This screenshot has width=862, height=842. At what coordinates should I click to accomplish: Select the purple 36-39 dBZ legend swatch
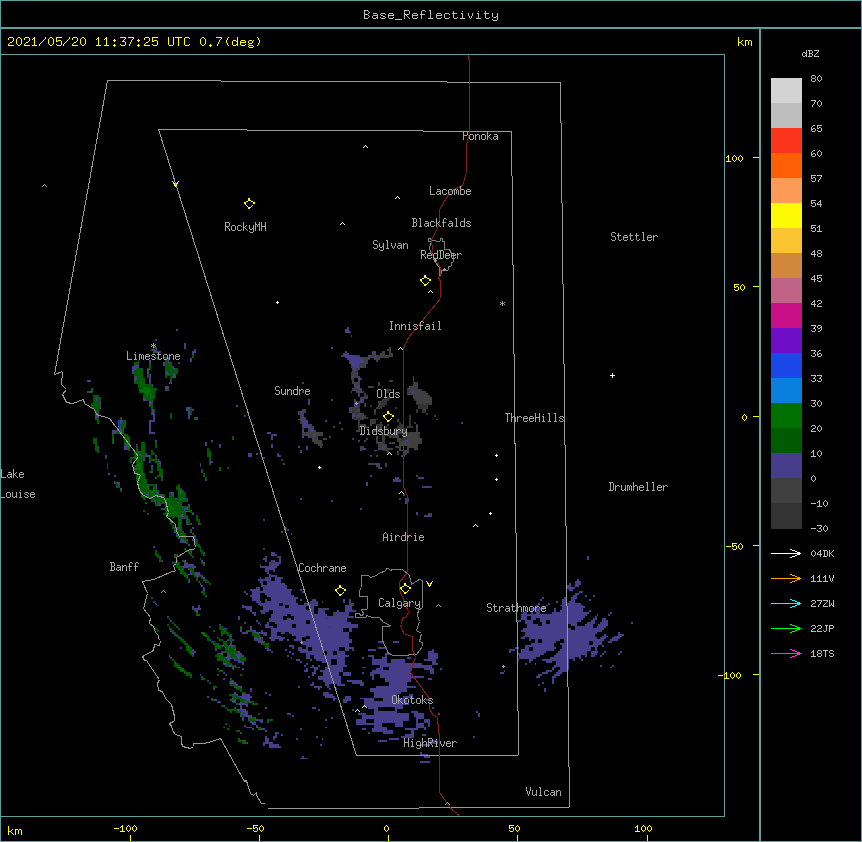(786, 341)
